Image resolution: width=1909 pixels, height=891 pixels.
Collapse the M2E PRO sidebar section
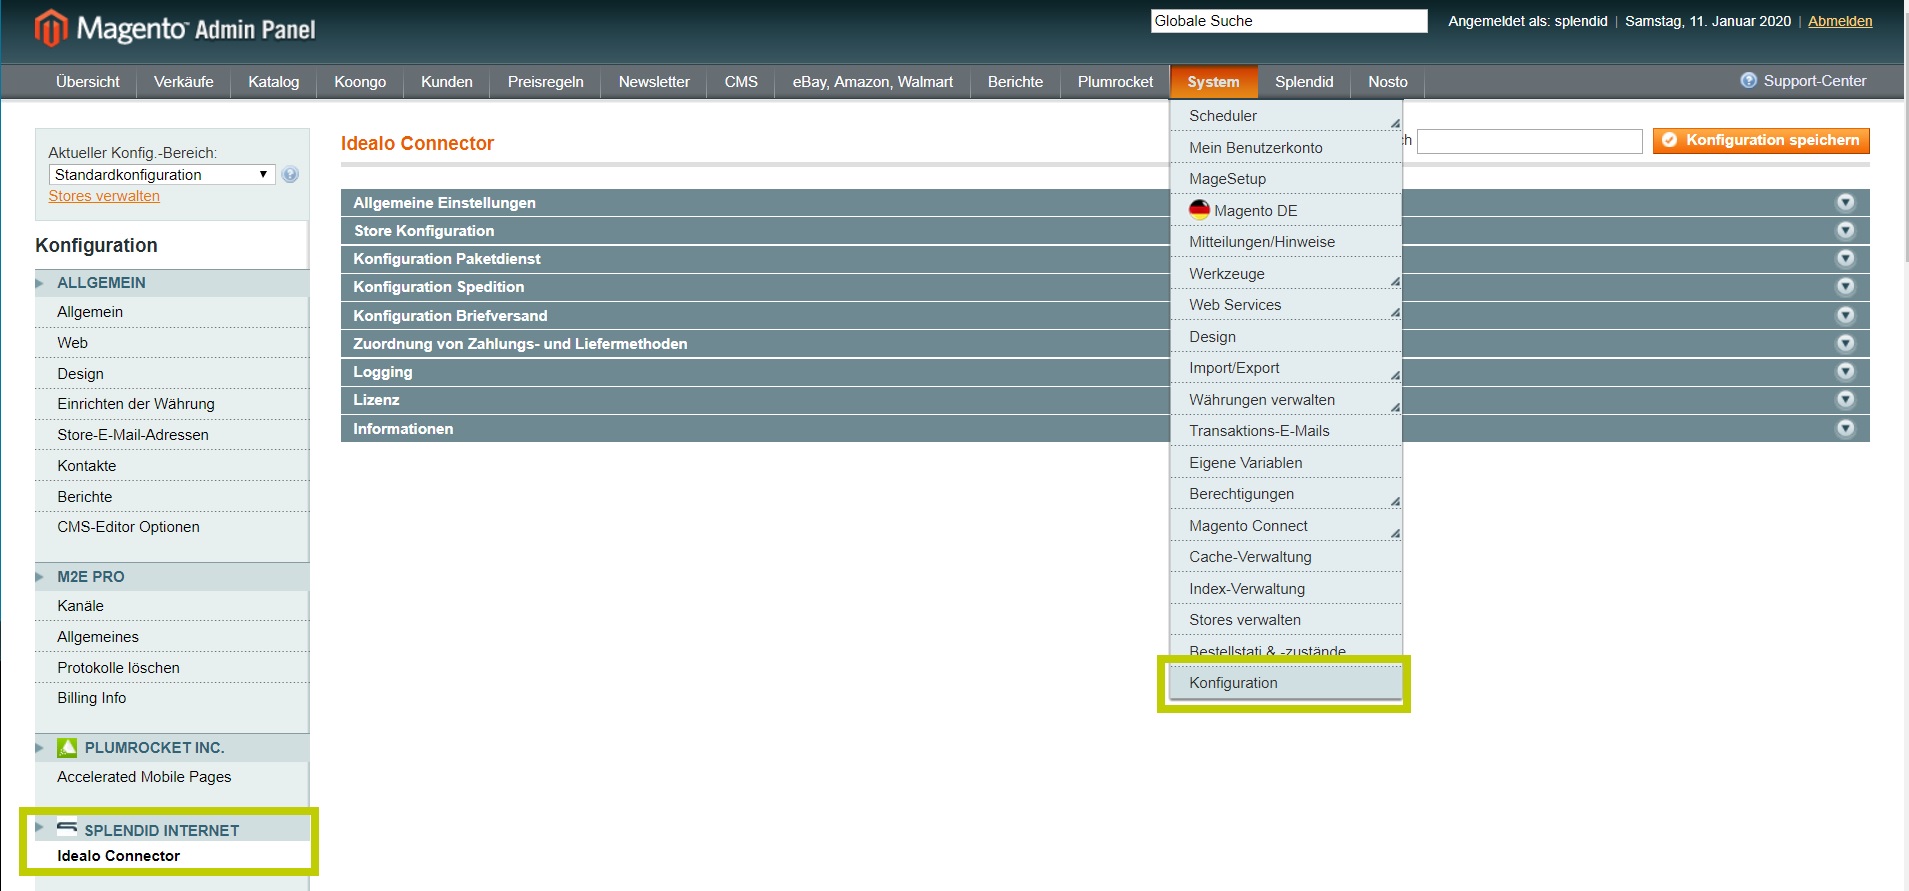(x=172, y=577)
